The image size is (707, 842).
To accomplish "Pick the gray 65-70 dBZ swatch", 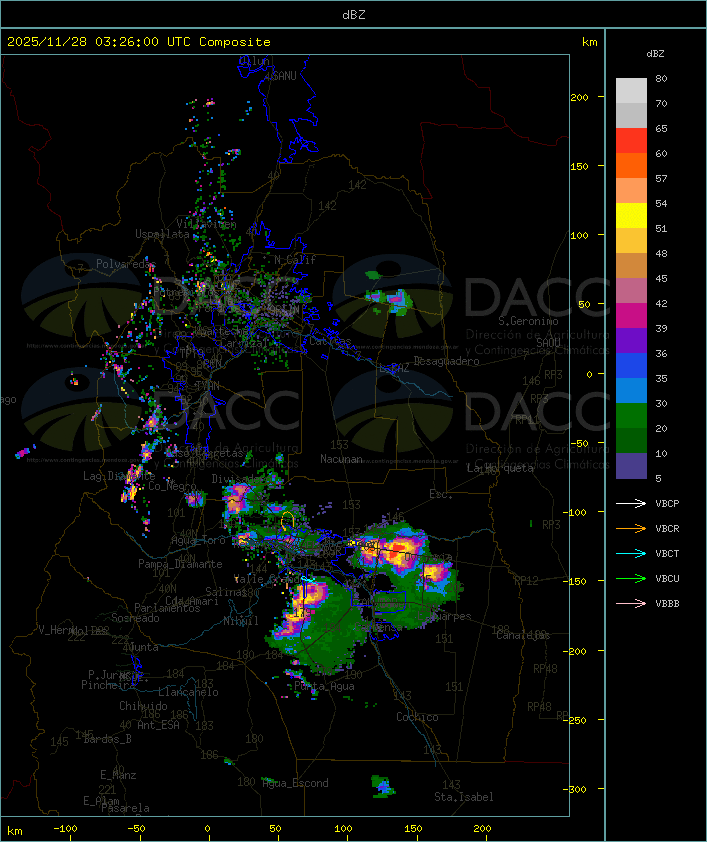I will point(631,115).
